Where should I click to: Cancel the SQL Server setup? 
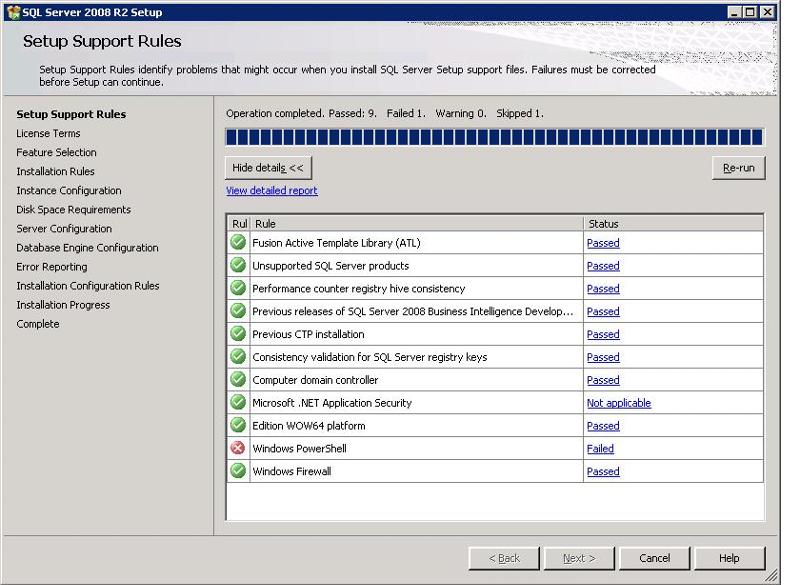[655, 558]
